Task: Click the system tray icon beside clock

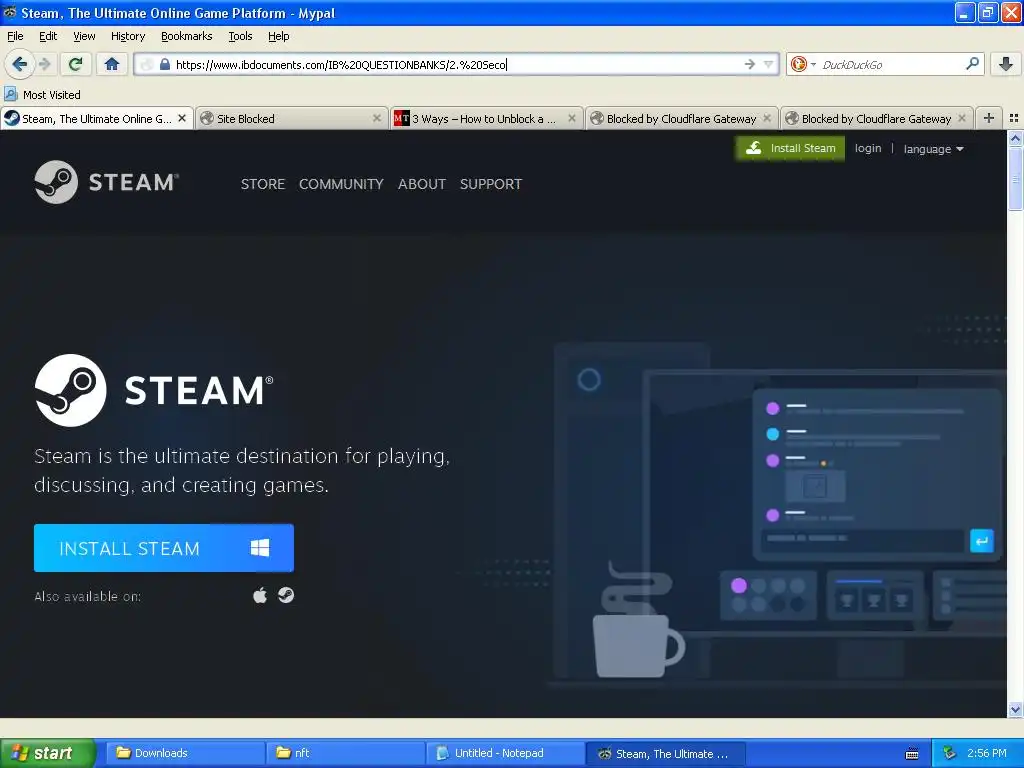Action: click(949, 754)
